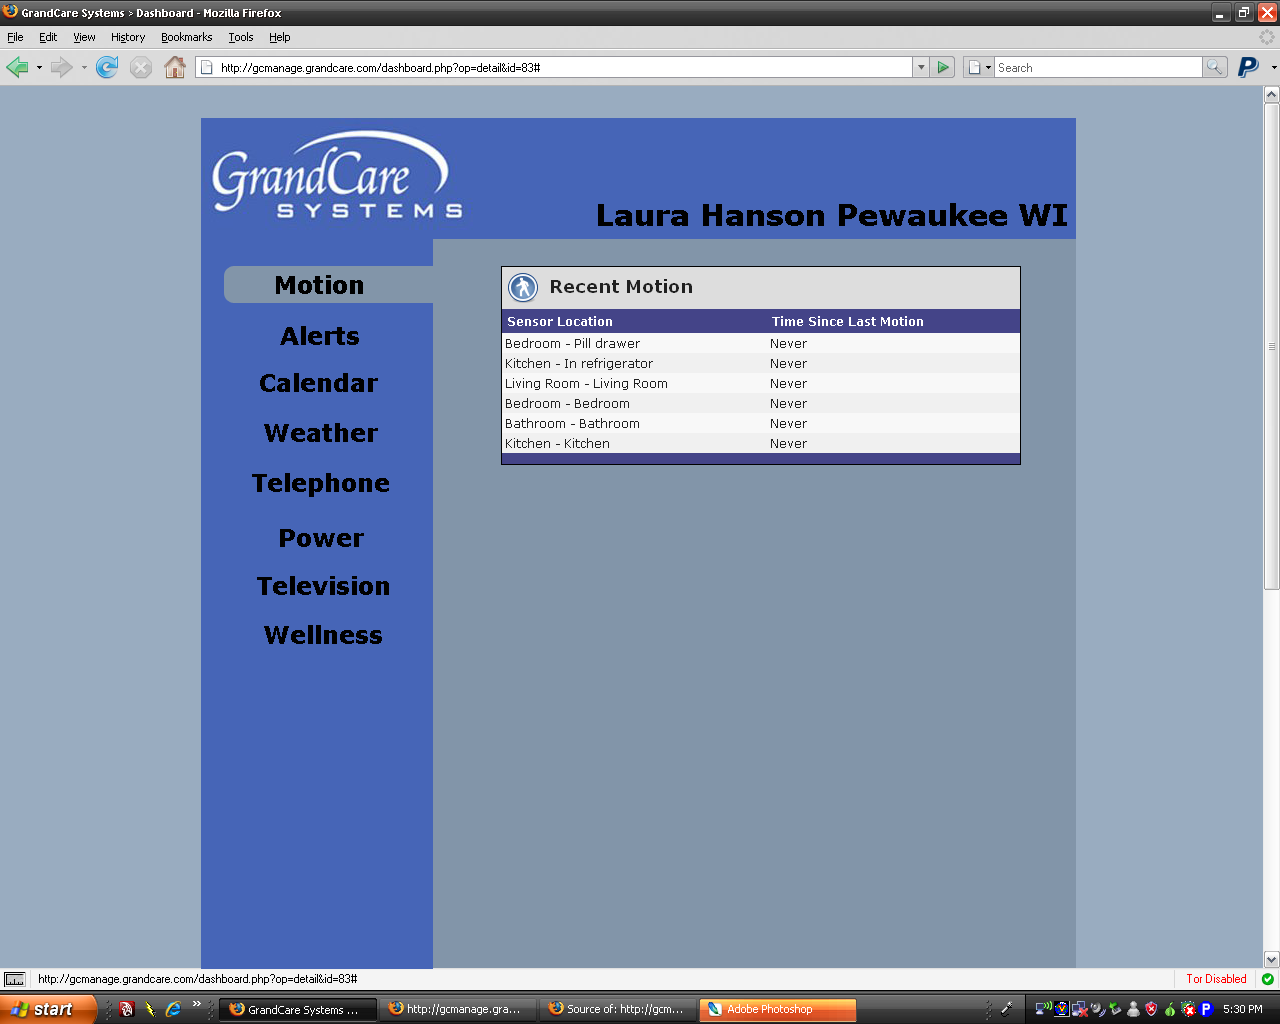
Task: Expand hidden Quick Launch items chevron
Action: pyautogui.click(x=197, y=1004)
